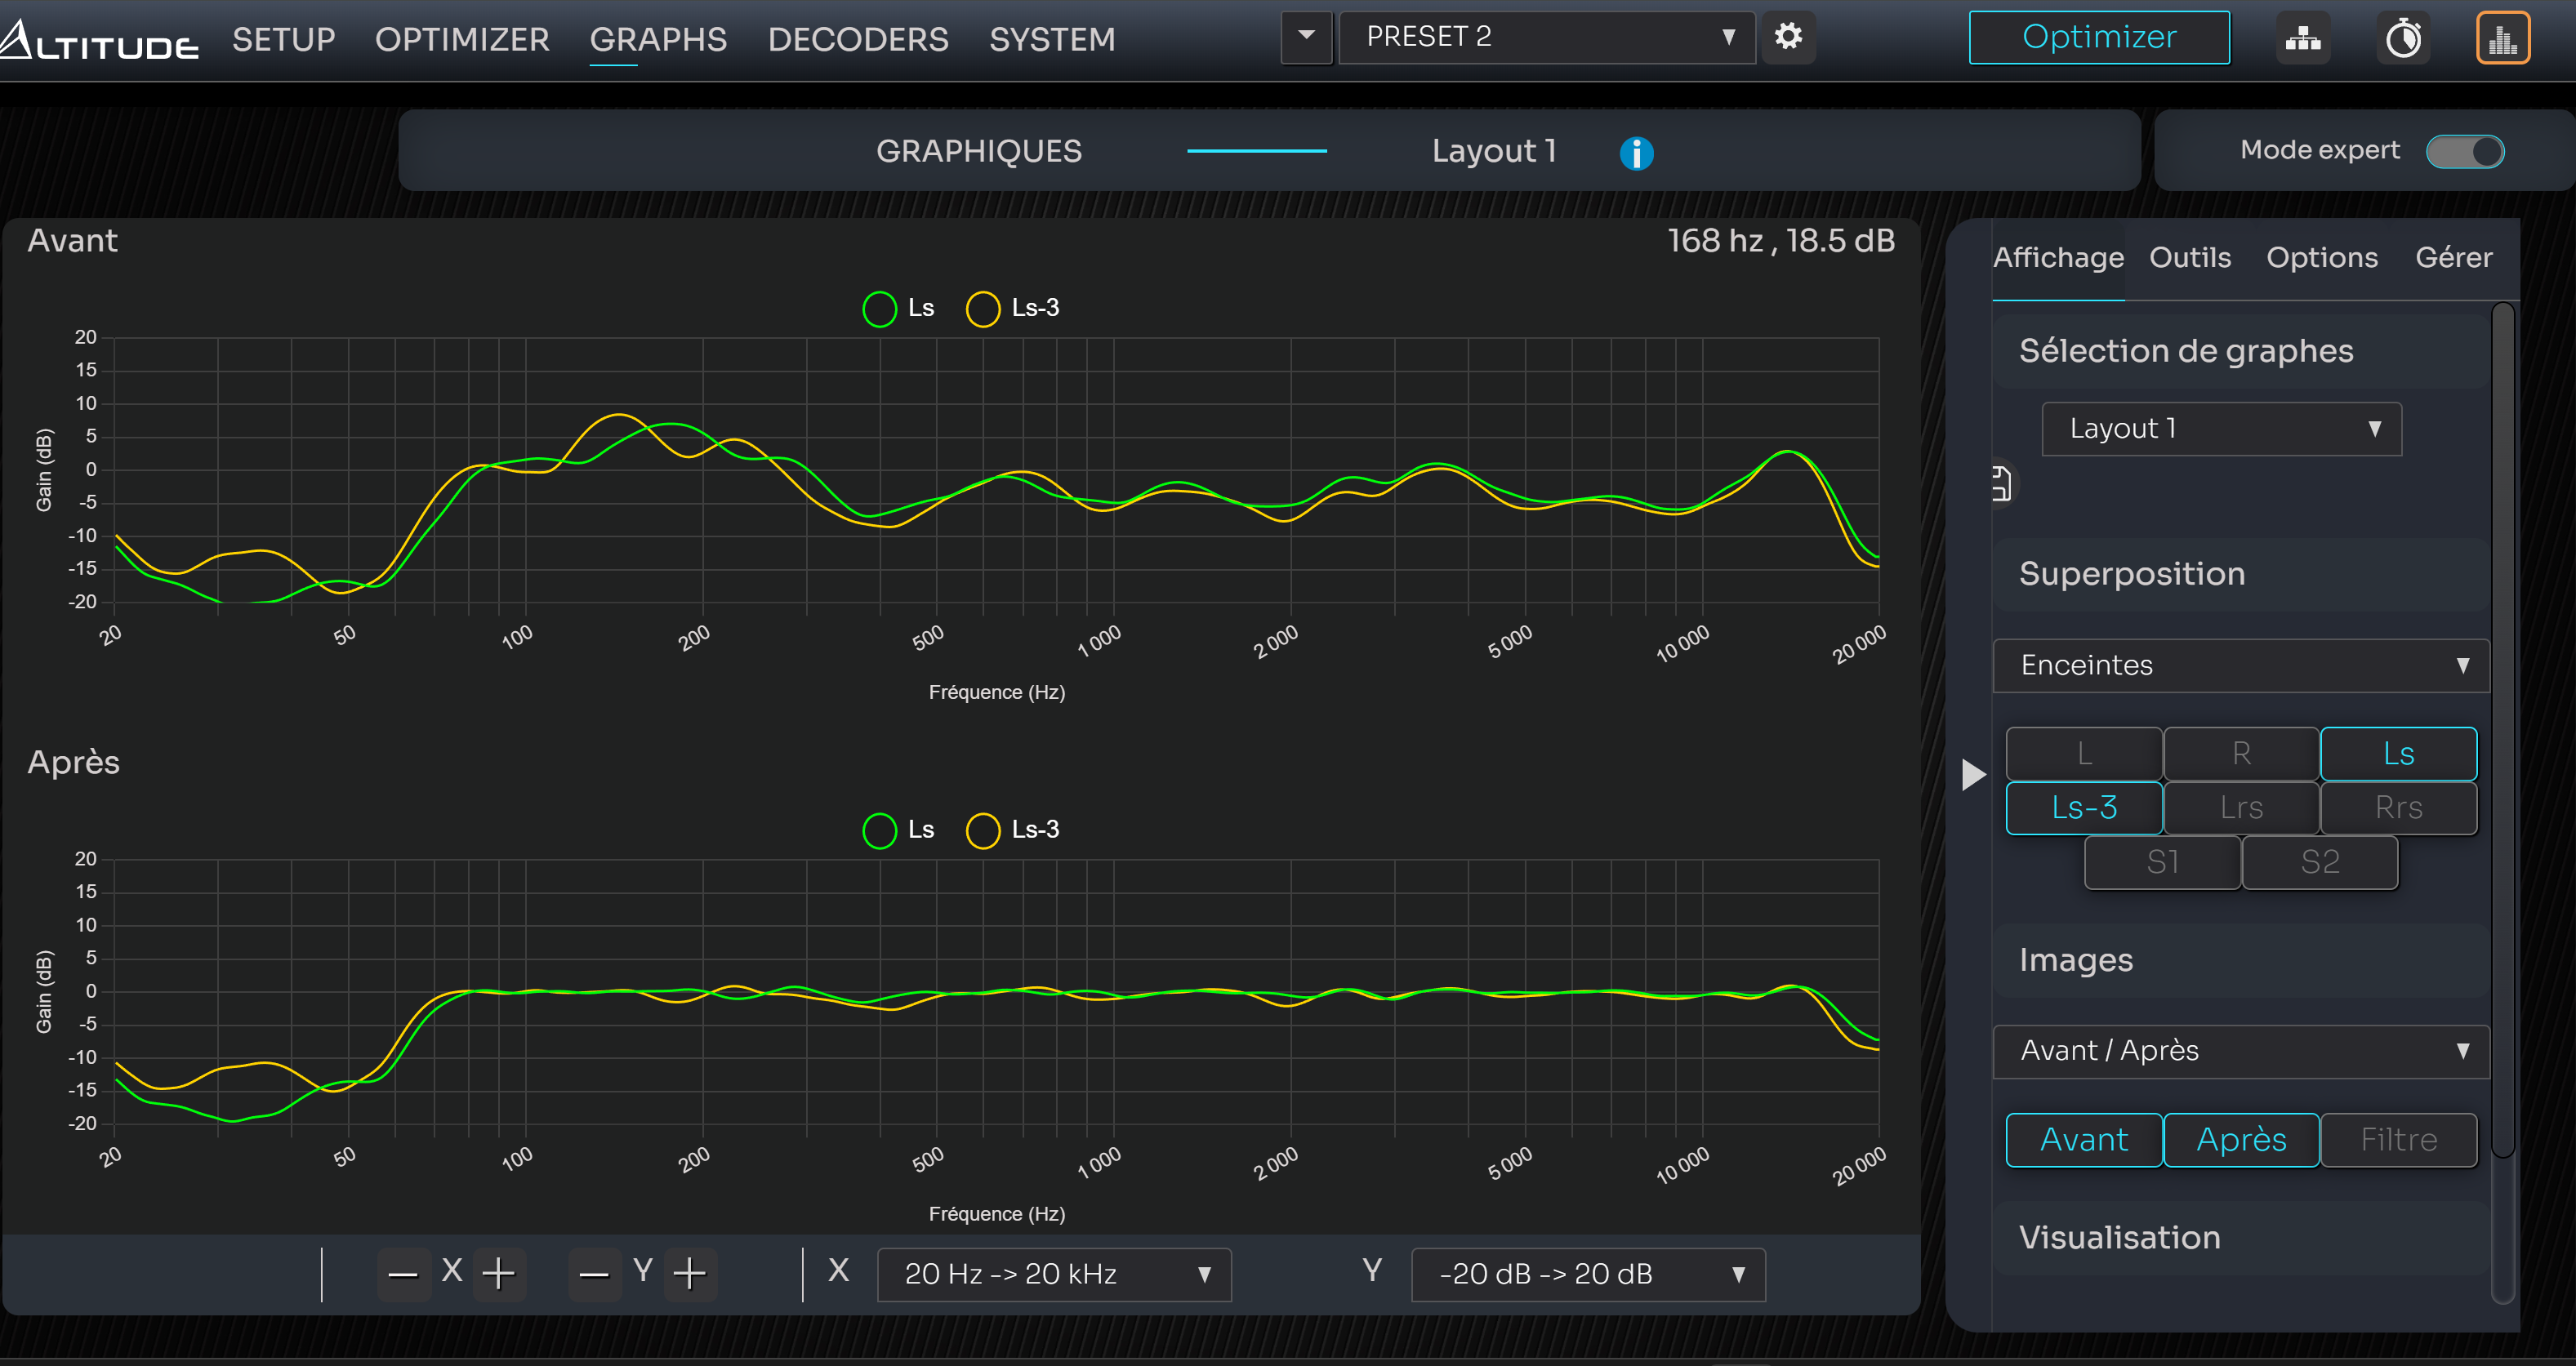Open the Enceintes superposition dropdown
The height and width of the screenshot is (1366, 2576).
[x=2241, y=665]
